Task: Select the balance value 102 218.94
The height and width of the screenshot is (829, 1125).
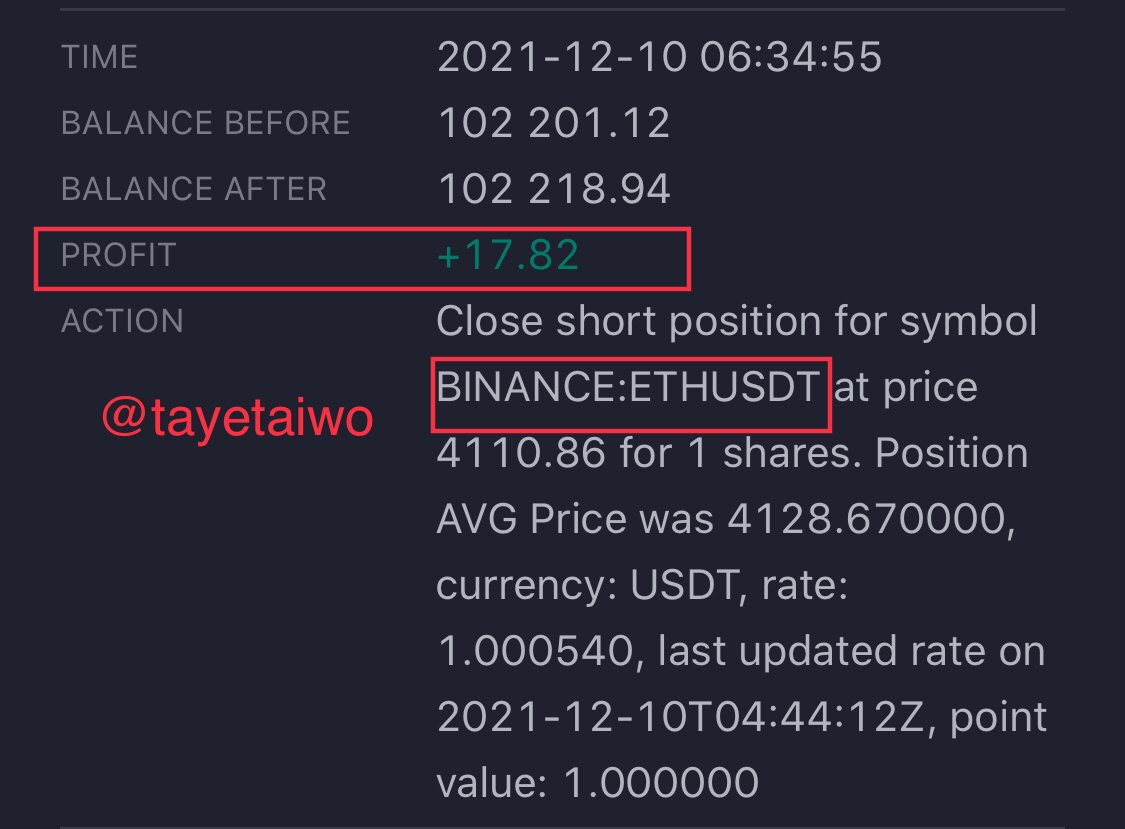Action: [x=554, y=189]
